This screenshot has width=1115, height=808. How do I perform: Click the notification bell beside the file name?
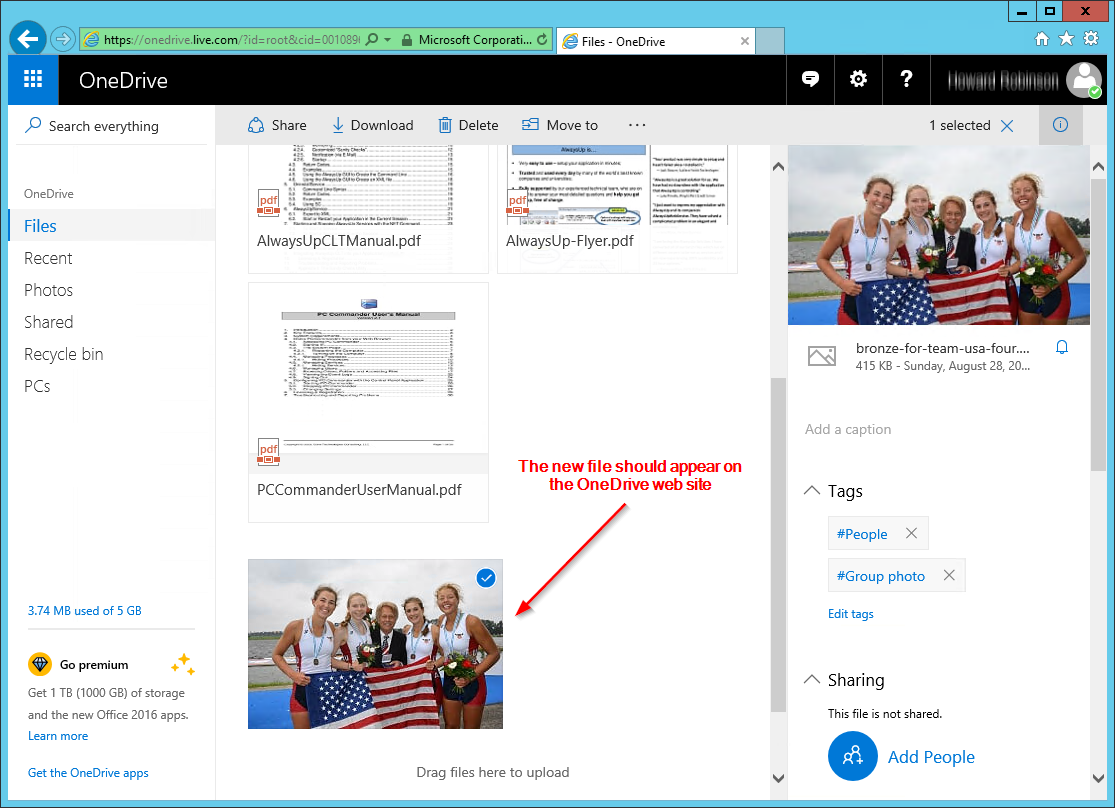1062,348
